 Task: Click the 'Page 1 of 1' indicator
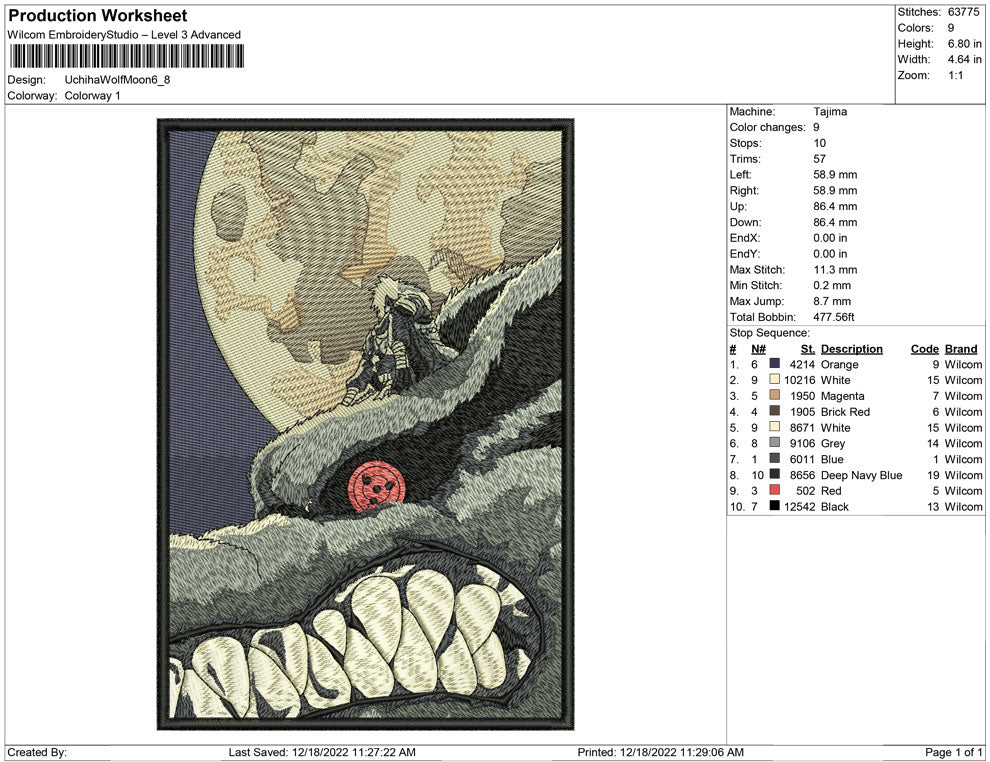(953, 752)
